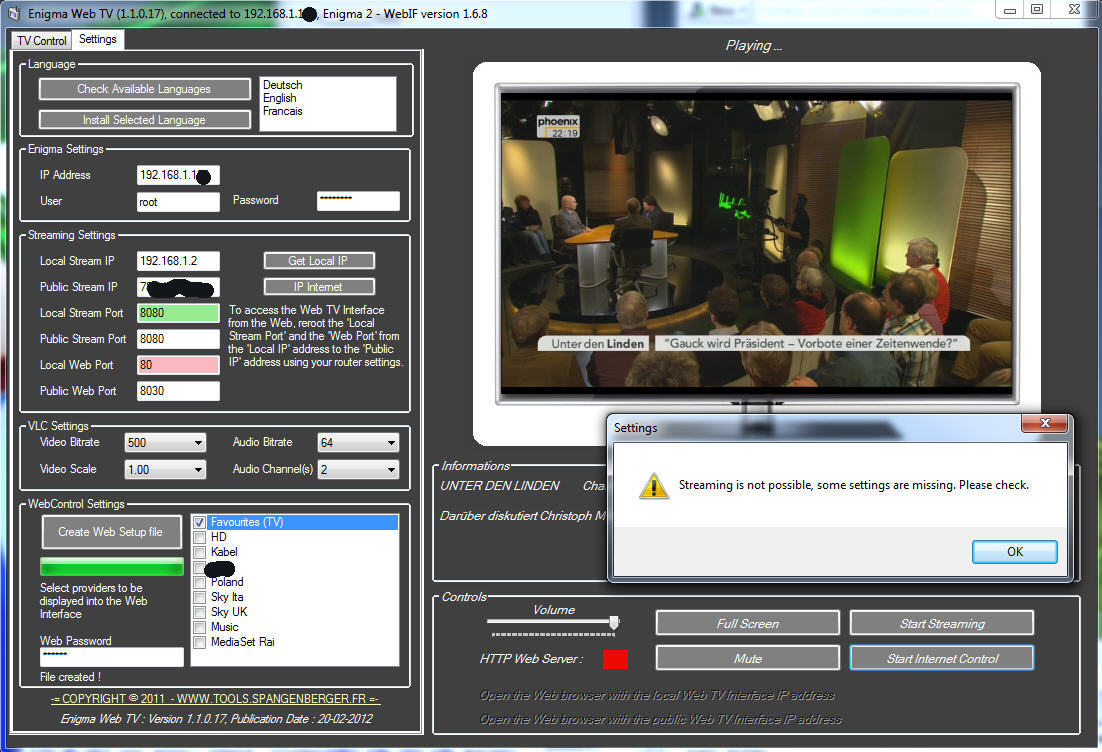Click the Get Local IP button
The width and height of the screenshot is (1102, 752).
(318, 261)
